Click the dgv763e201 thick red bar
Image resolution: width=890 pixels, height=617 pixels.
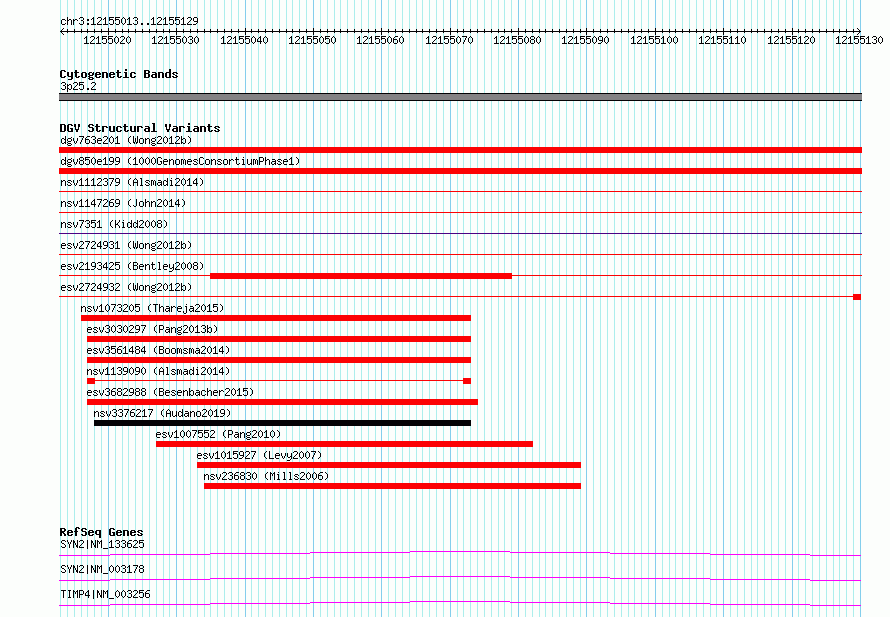pyautogui.click(x=460, y=150)
